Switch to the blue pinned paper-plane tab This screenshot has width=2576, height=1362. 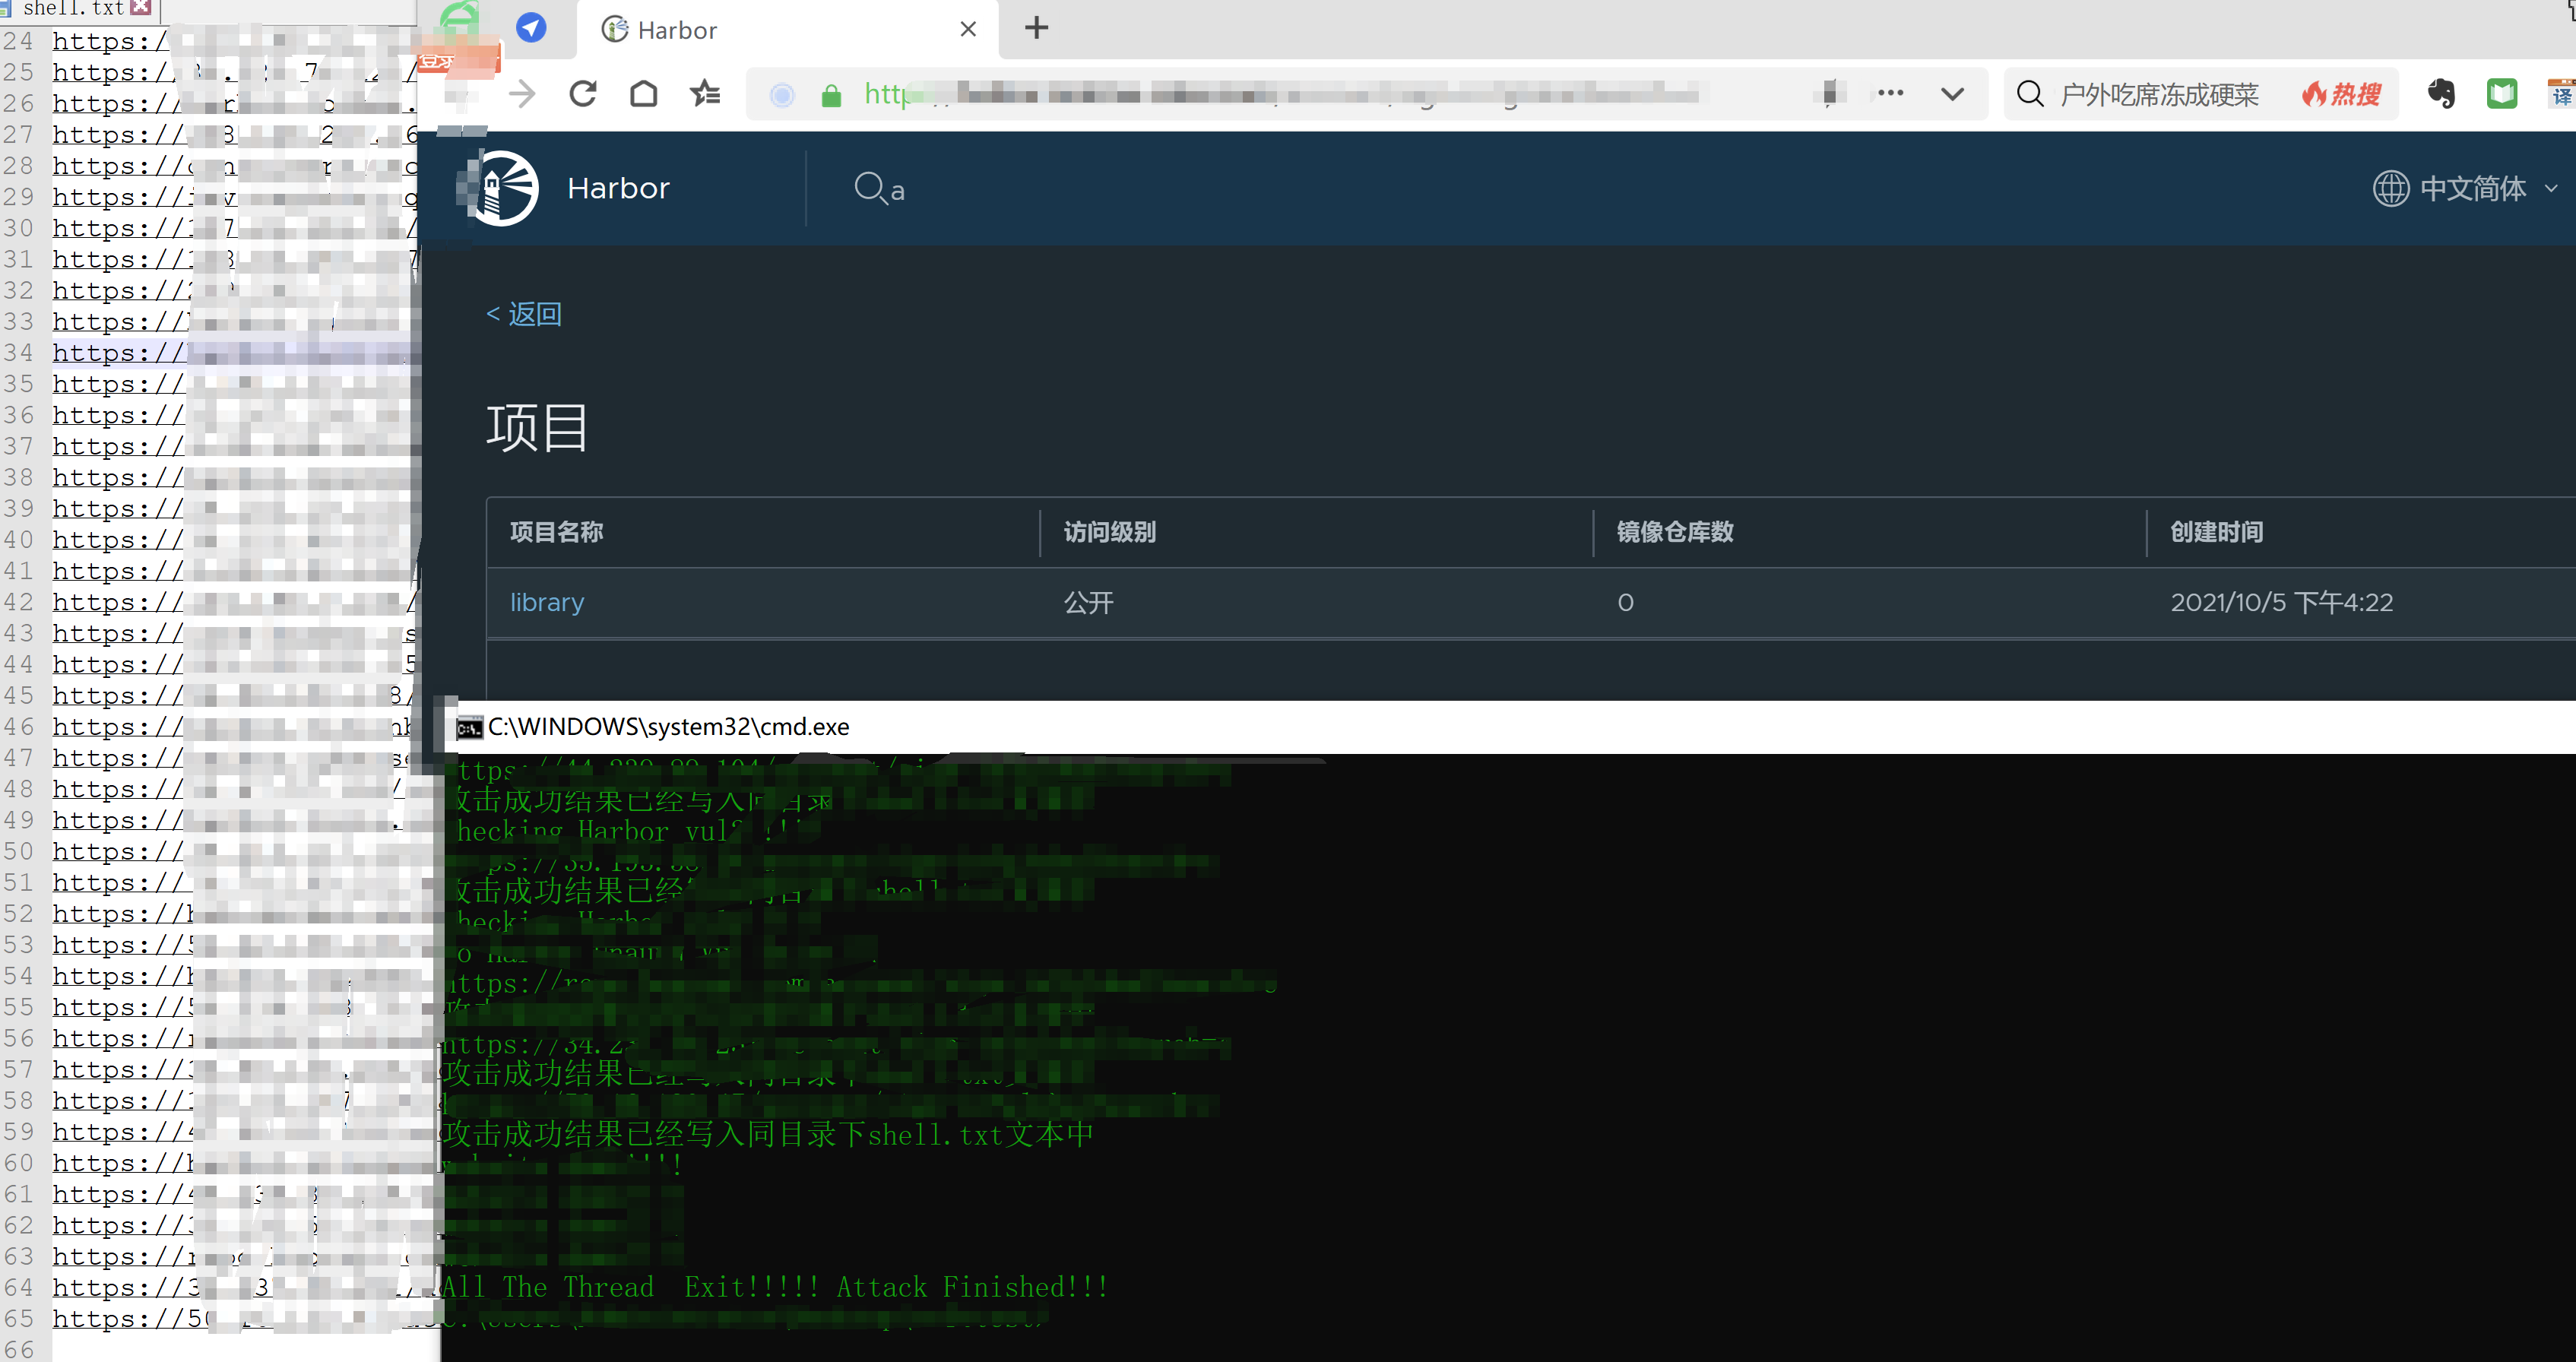(531, 28)
